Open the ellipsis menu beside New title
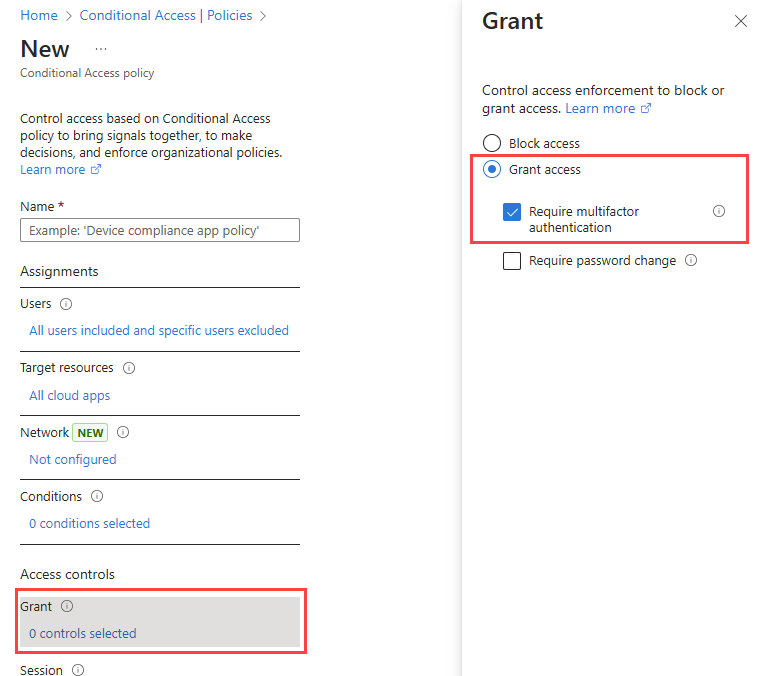This screenshot has height=676, width=774. click(101, 49)
